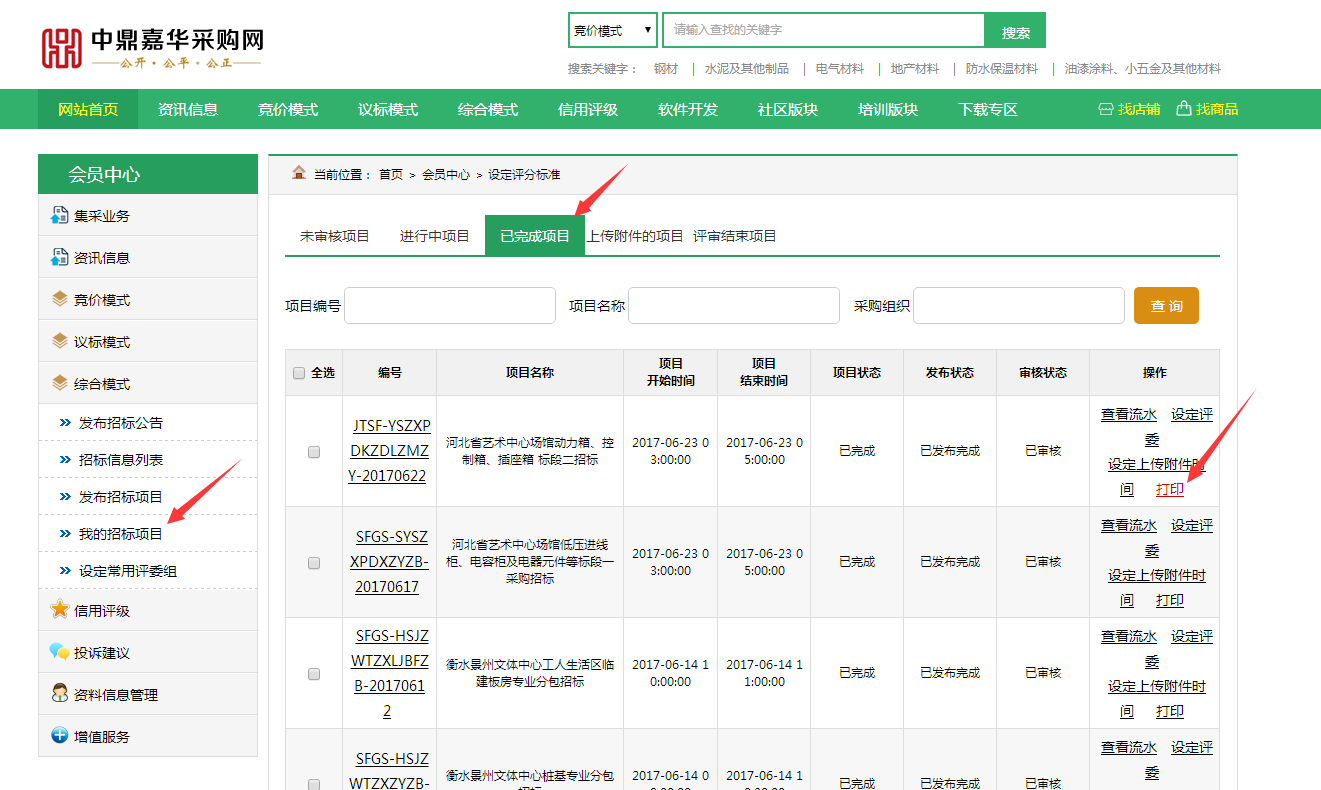Image resolution: width=1321 pixels, height=790 pixels.
Task: Click the arrow icon before 设定常用评委组
Action: pyautogui.click(x=65, y=571)
